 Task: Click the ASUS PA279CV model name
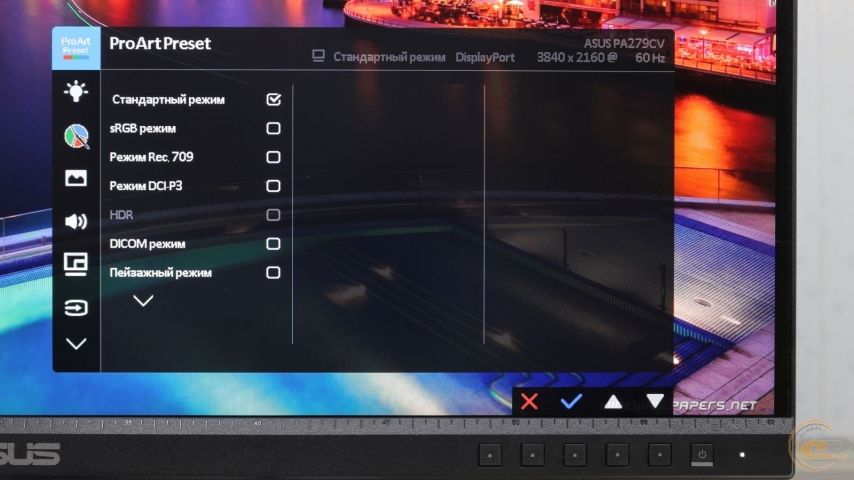tap(625, 43)
